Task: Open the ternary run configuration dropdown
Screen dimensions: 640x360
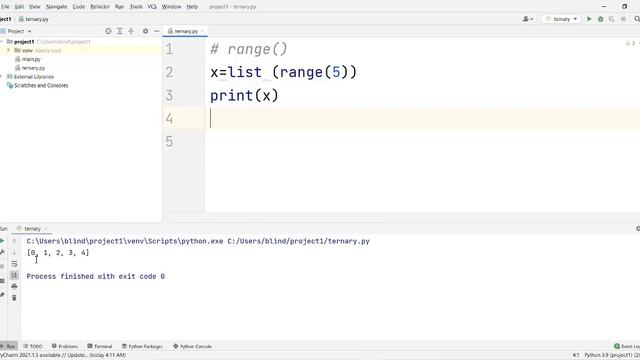Action: 561,19
